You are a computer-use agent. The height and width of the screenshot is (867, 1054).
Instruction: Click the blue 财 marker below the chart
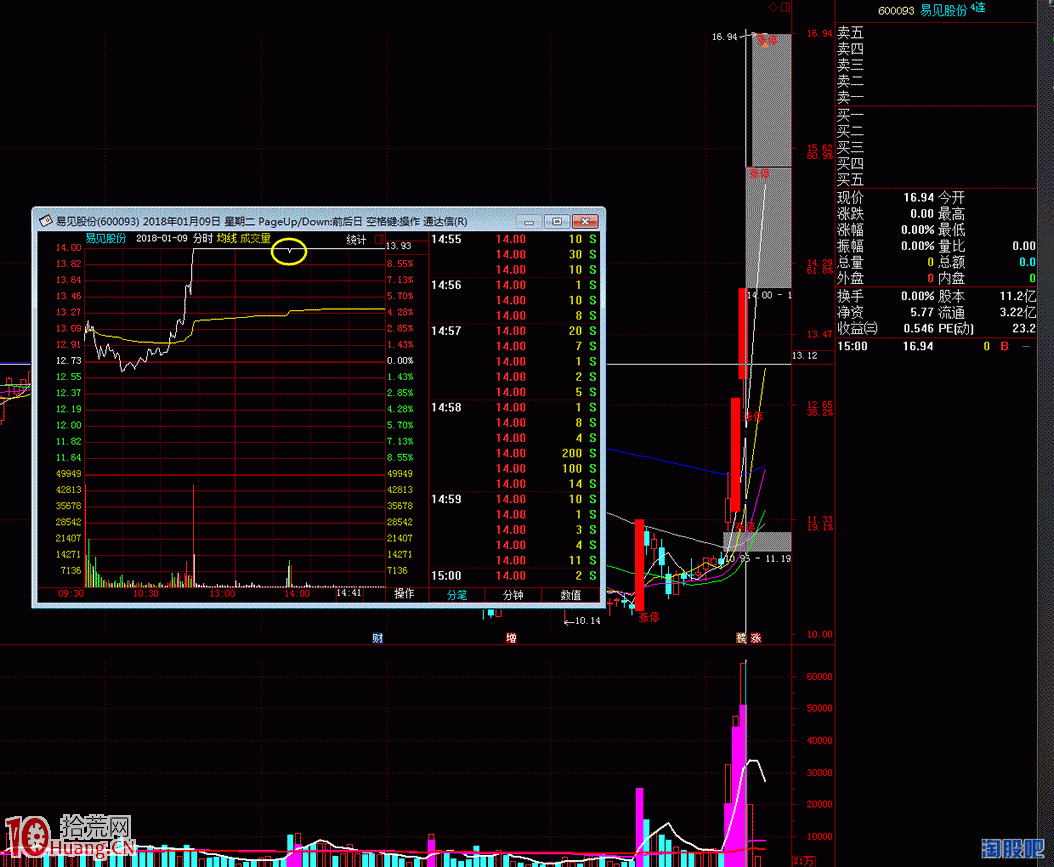tap(378, 638)
